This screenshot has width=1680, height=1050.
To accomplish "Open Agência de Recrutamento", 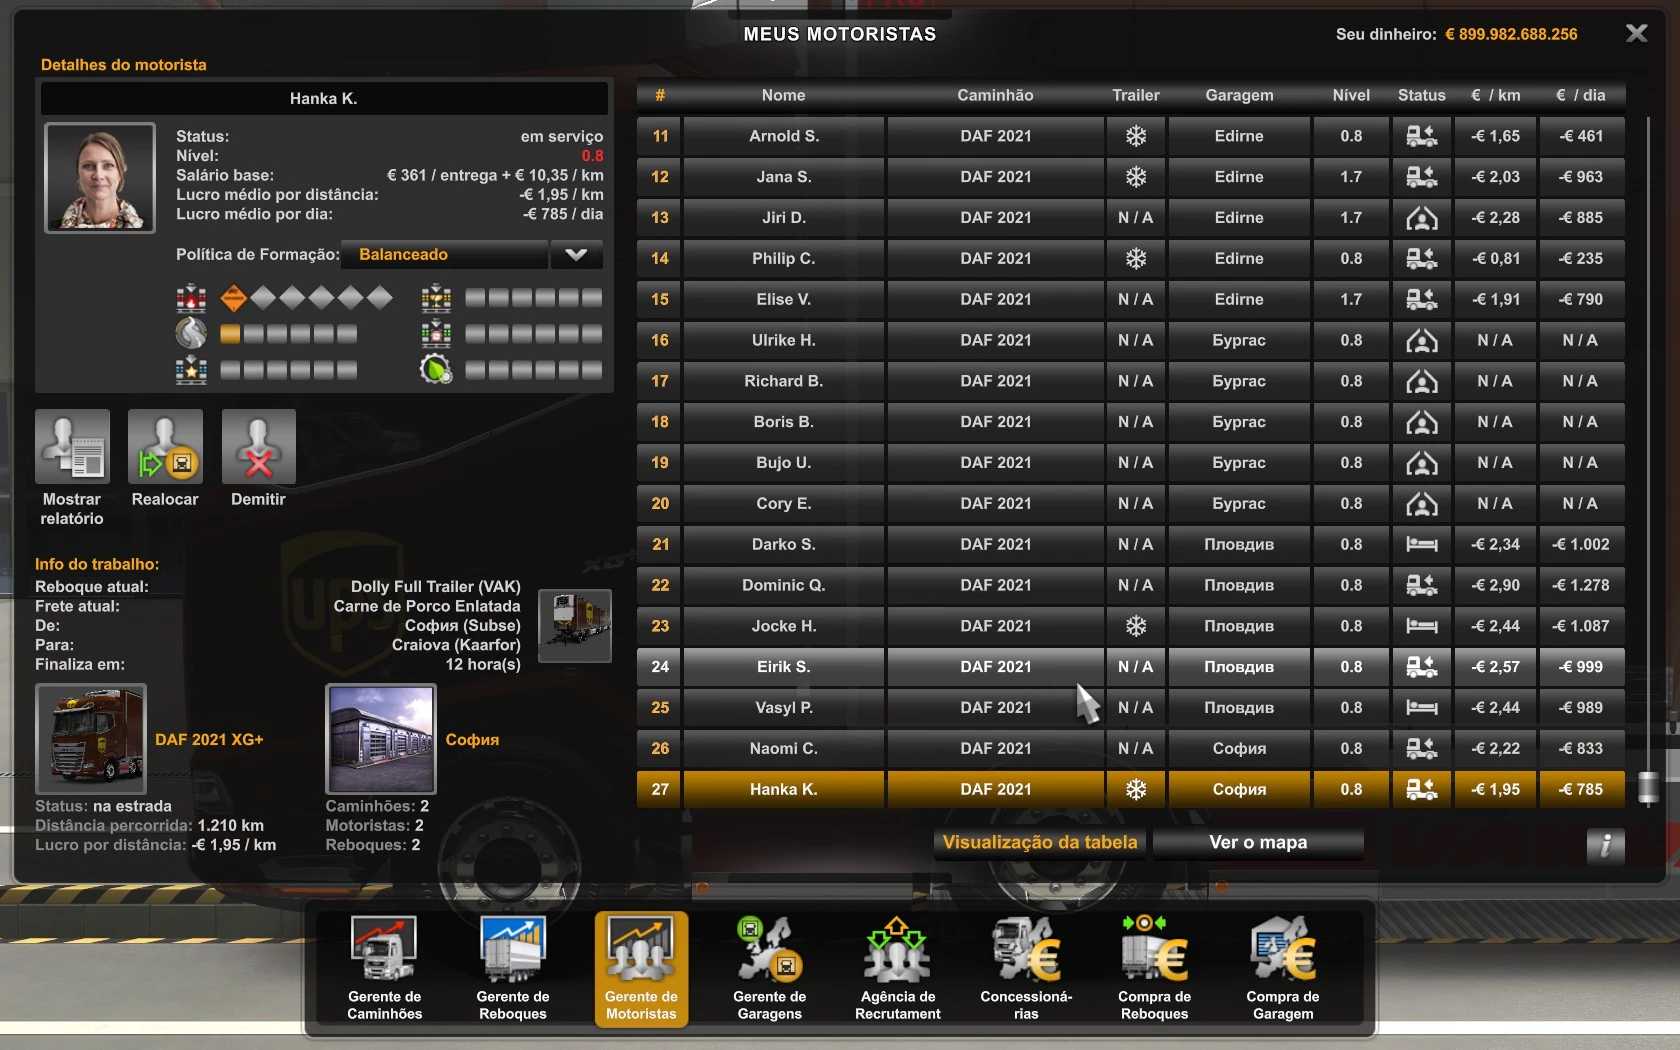I will point(897,966).
